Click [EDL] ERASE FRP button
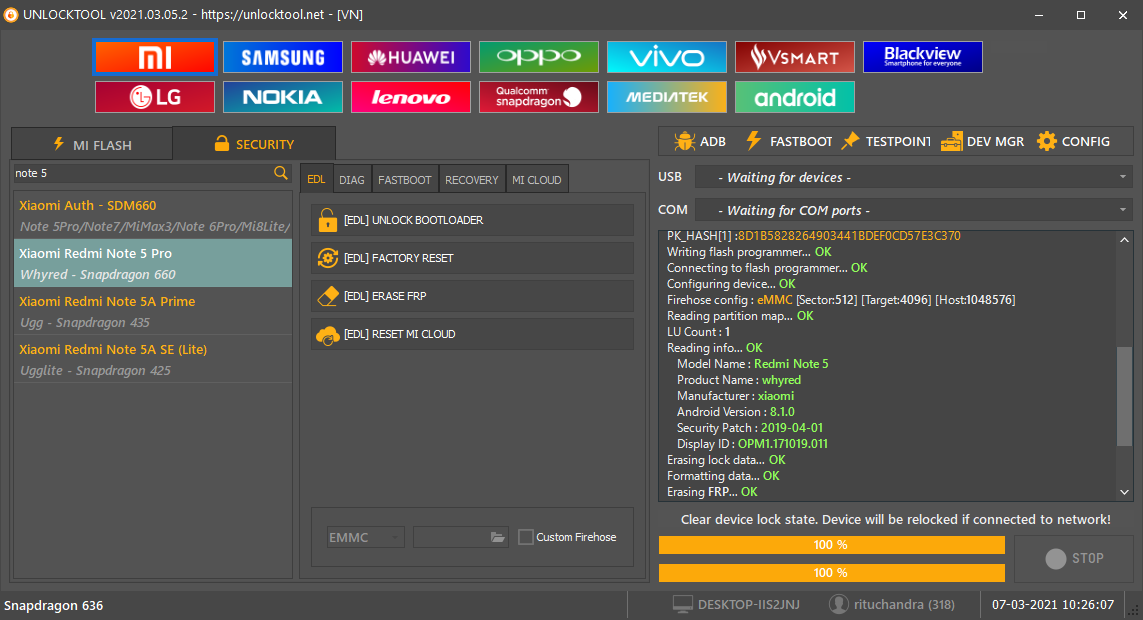1143x620 pixels. pos(472,296)
